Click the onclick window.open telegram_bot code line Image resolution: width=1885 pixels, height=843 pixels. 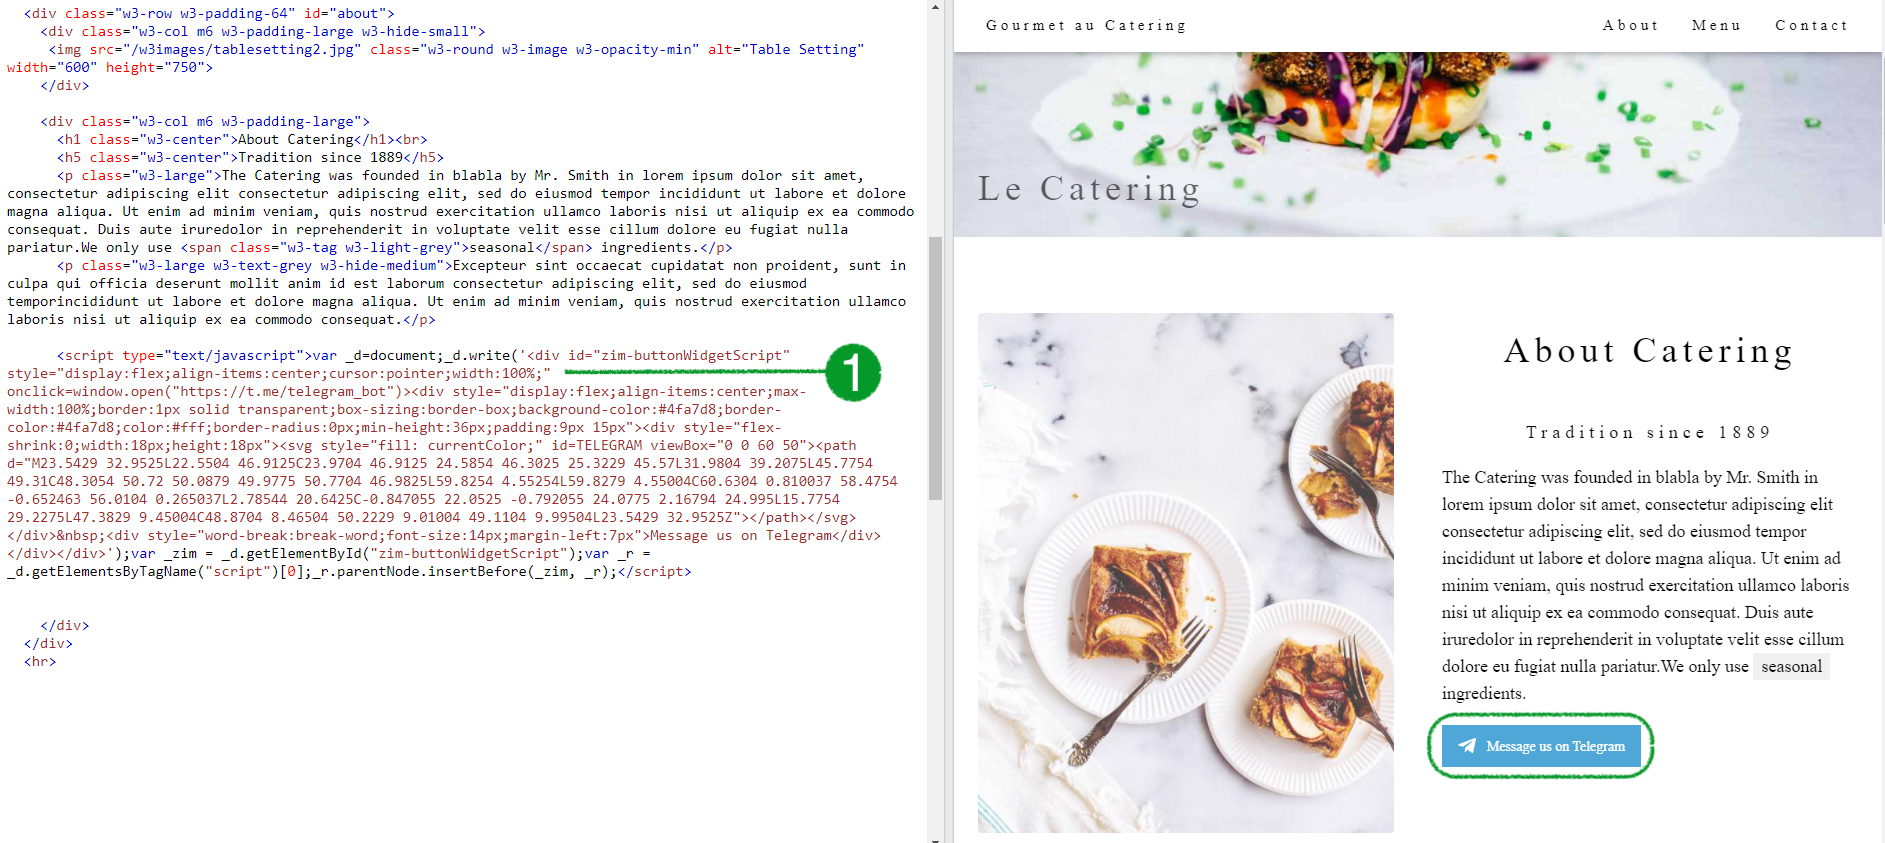(x=407, y=391)
